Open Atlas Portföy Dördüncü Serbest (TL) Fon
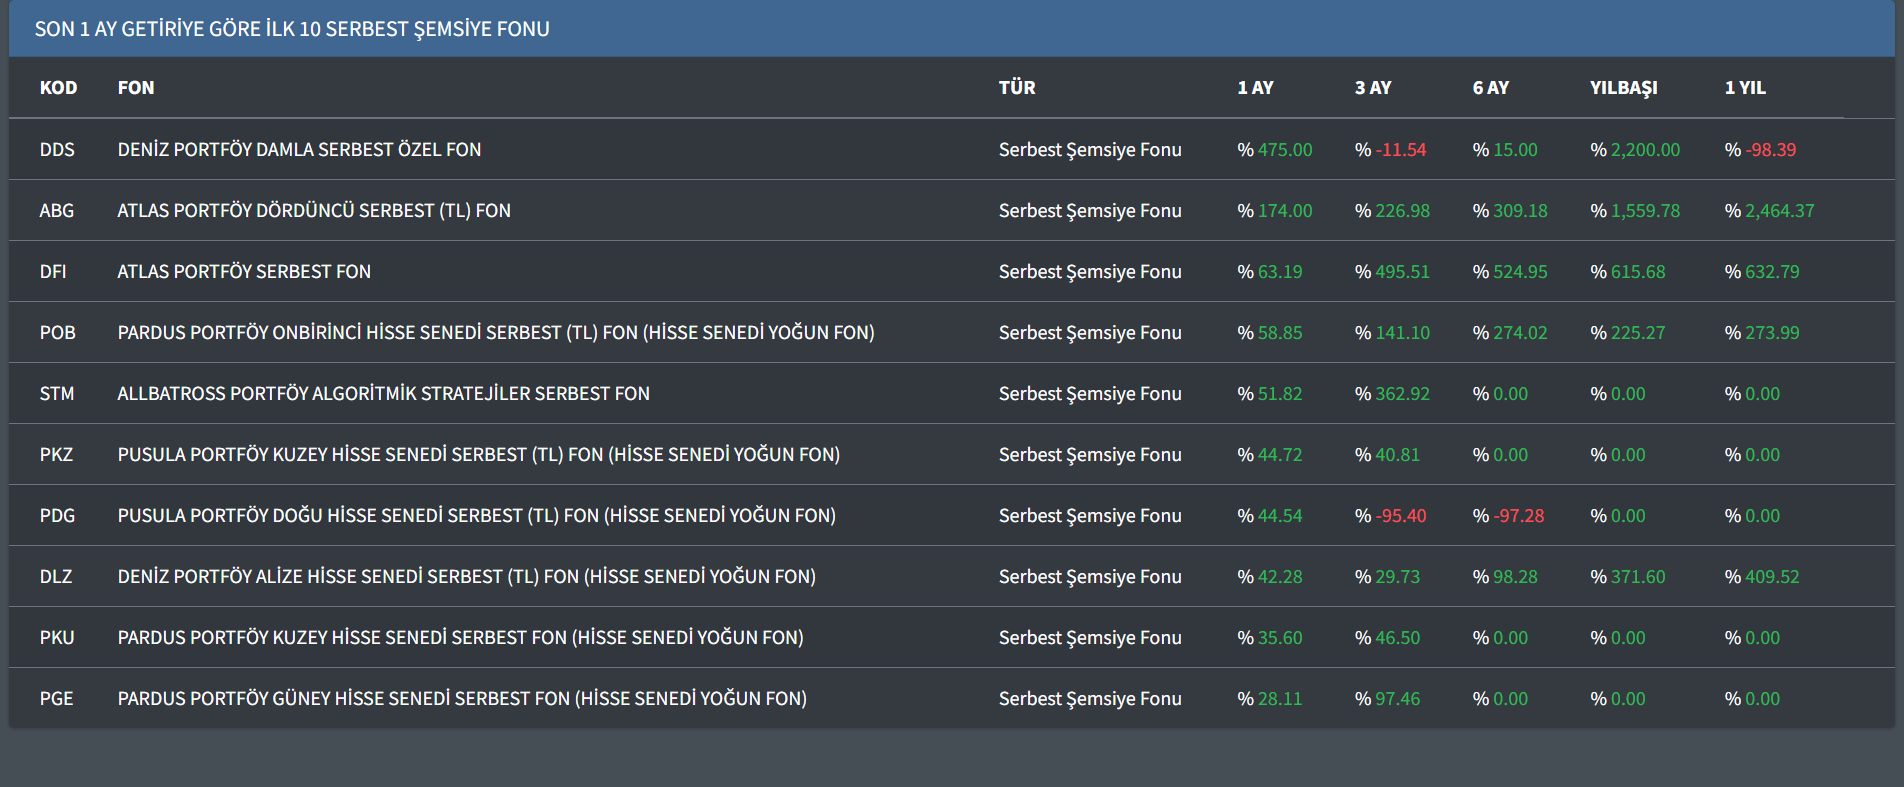 [314, 211]
